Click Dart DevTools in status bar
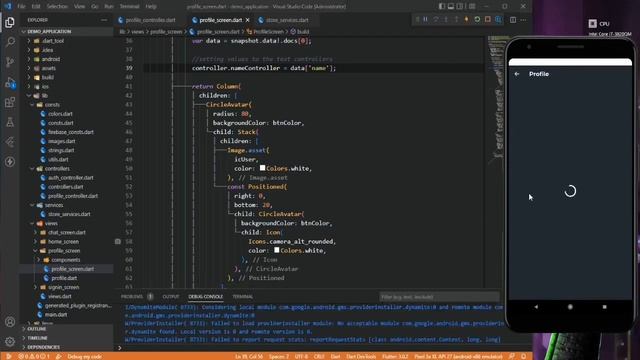The height and width of the screenshot is (360, 640). coord(361,356)
